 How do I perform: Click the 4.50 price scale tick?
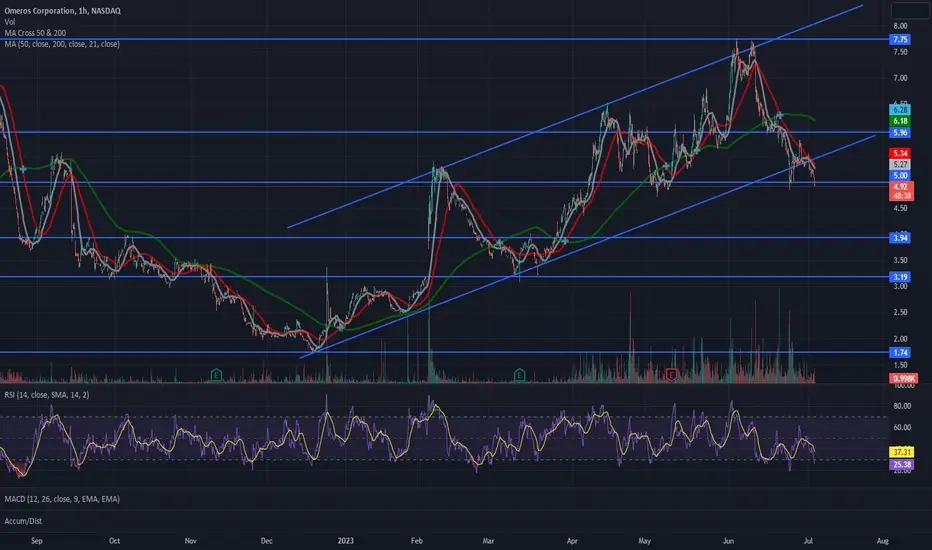point(900,208)
